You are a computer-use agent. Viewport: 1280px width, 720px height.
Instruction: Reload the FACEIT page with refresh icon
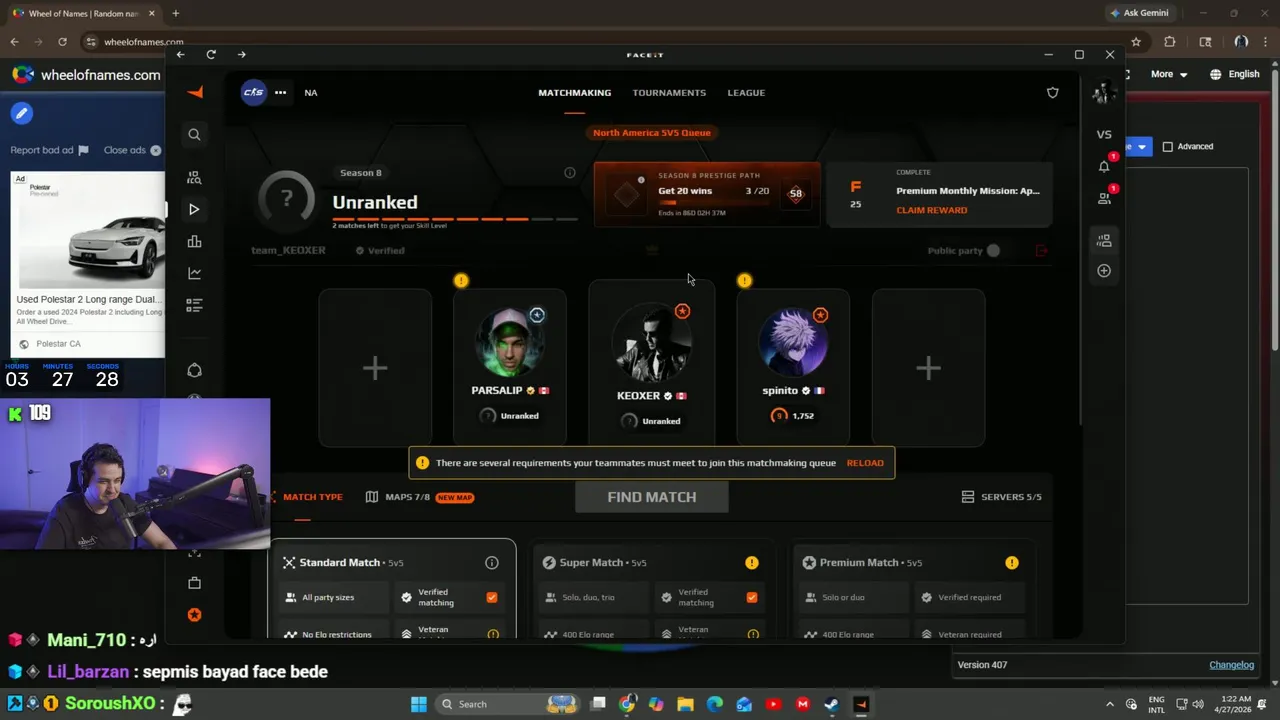pos(211,54)
